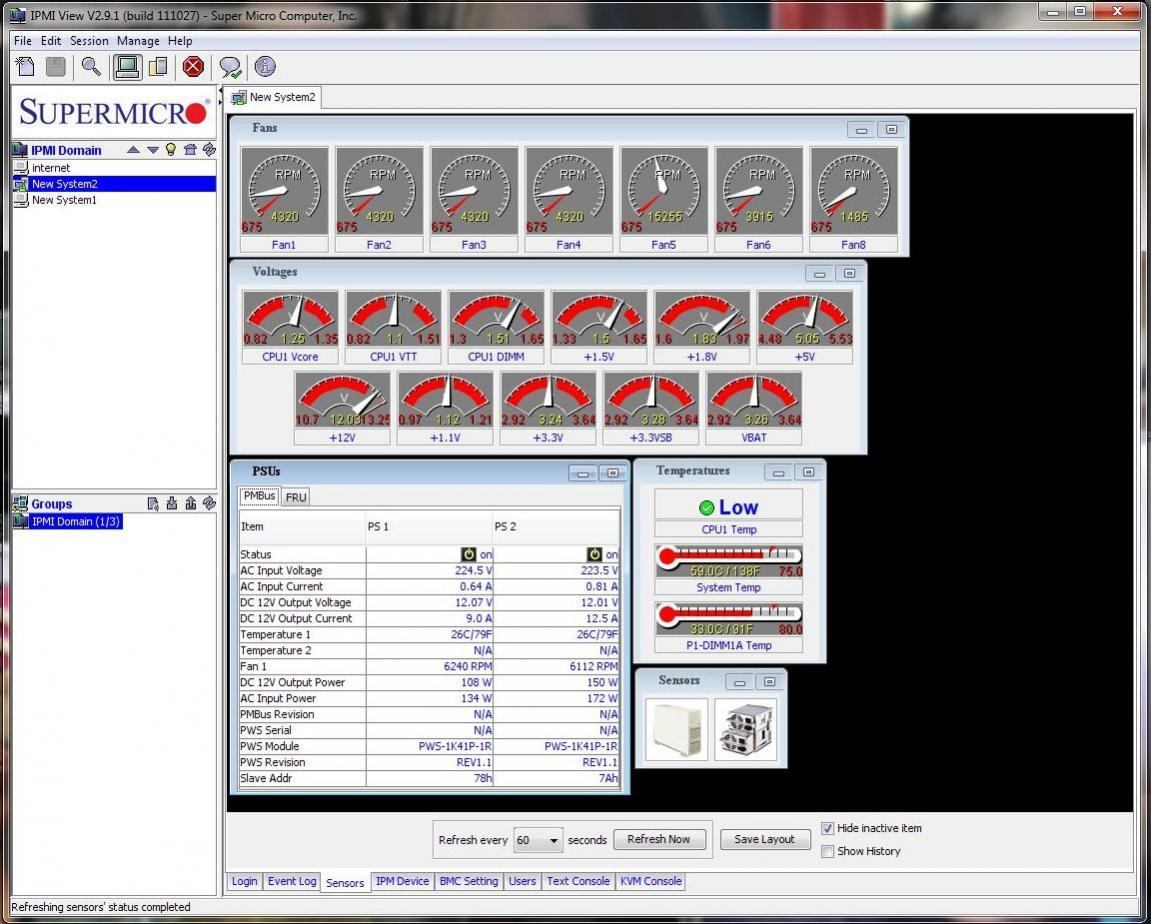Open the Edit menu

point(51,41)
